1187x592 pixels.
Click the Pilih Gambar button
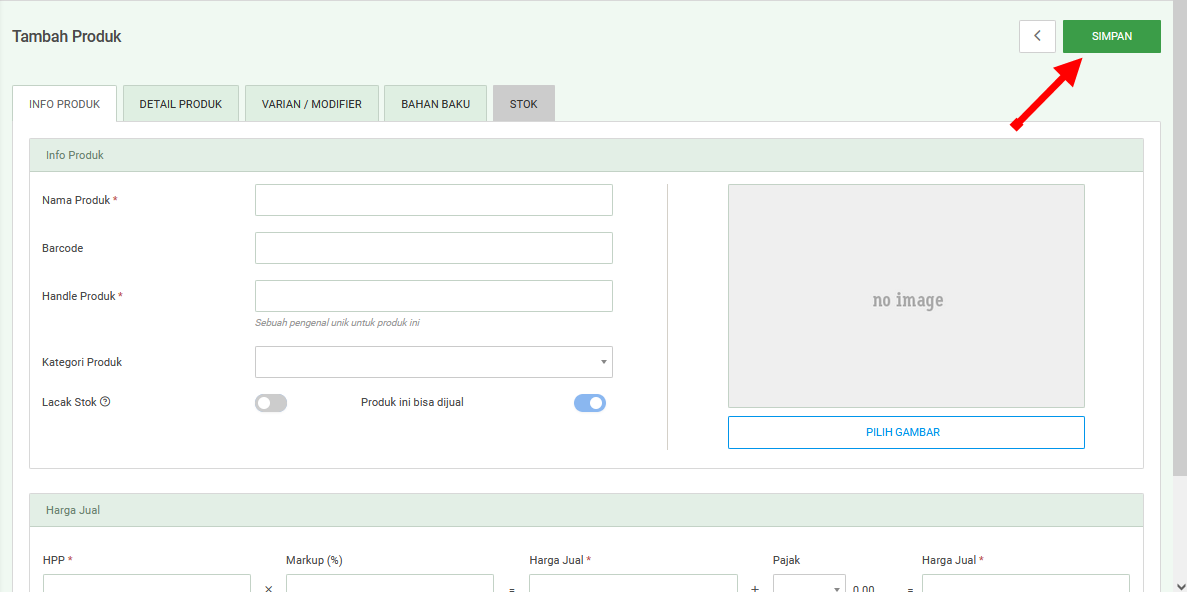click(906, 432)
